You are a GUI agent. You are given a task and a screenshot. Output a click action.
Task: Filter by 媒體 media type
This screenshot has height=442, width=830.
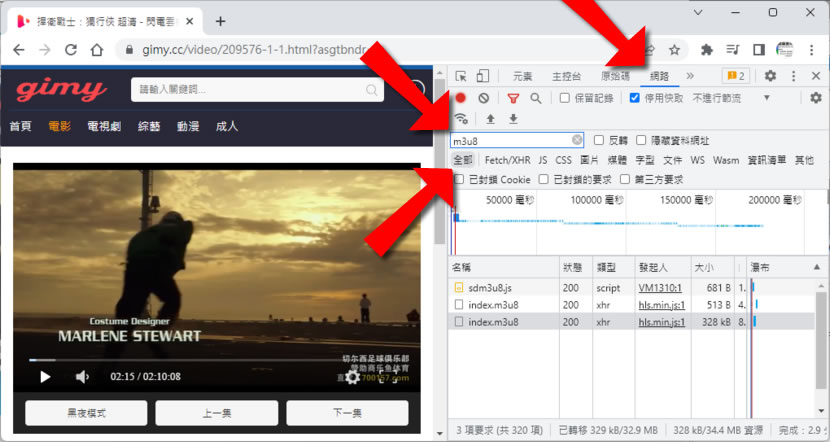point(617,160)
